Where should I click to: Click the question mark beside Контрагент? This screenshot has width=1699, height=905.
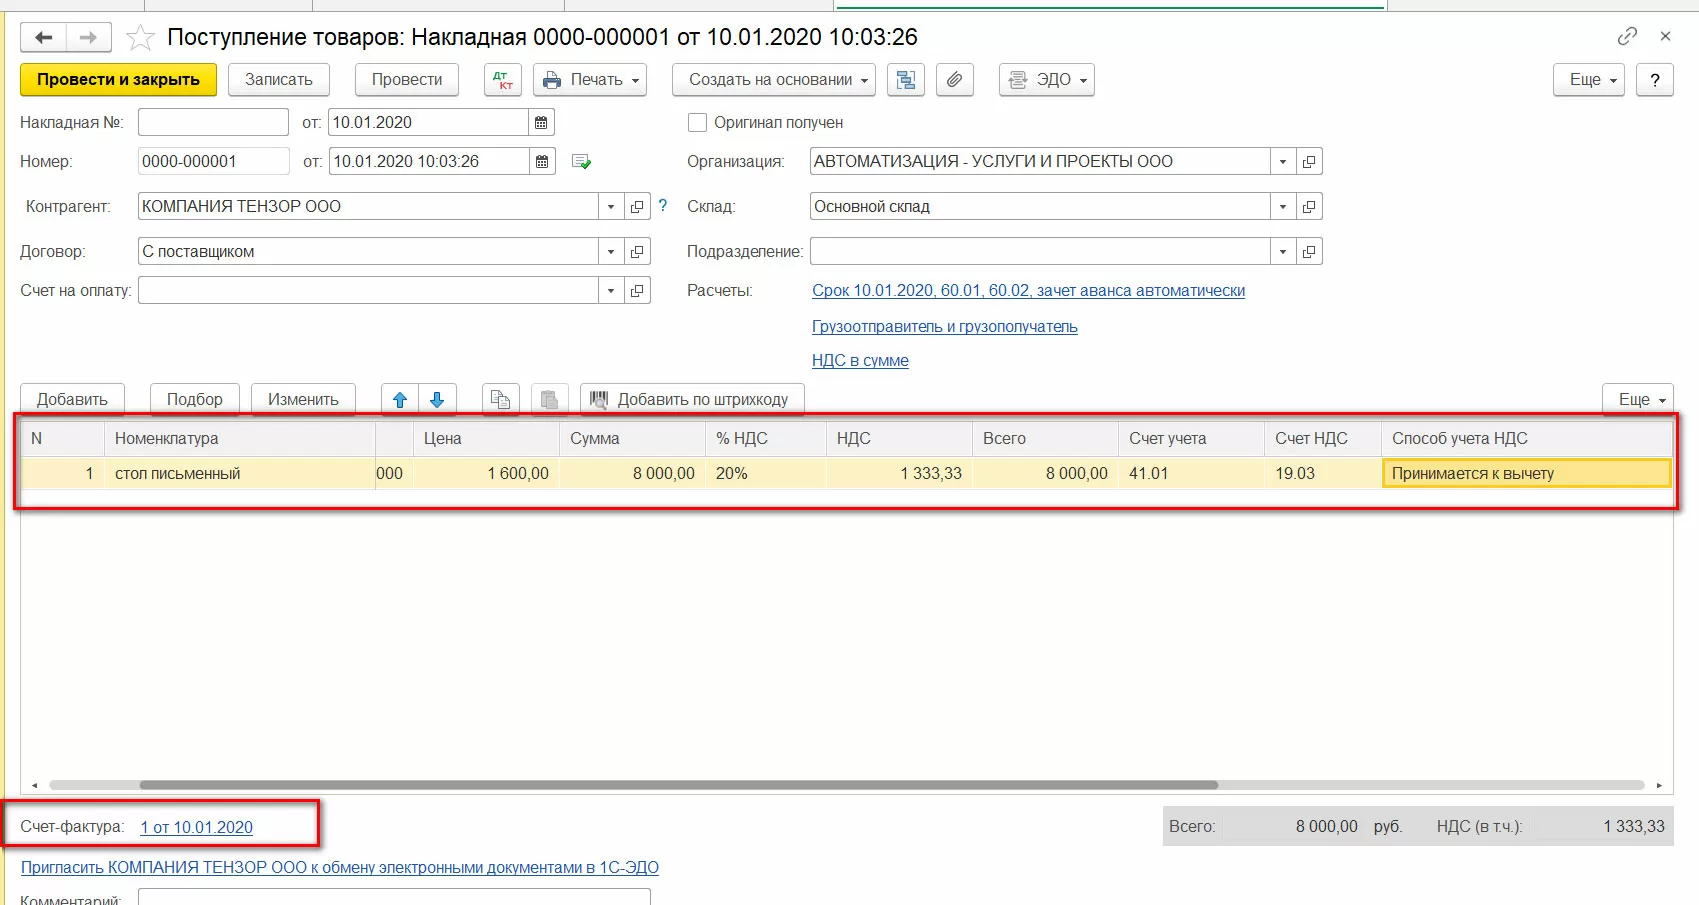663,205
